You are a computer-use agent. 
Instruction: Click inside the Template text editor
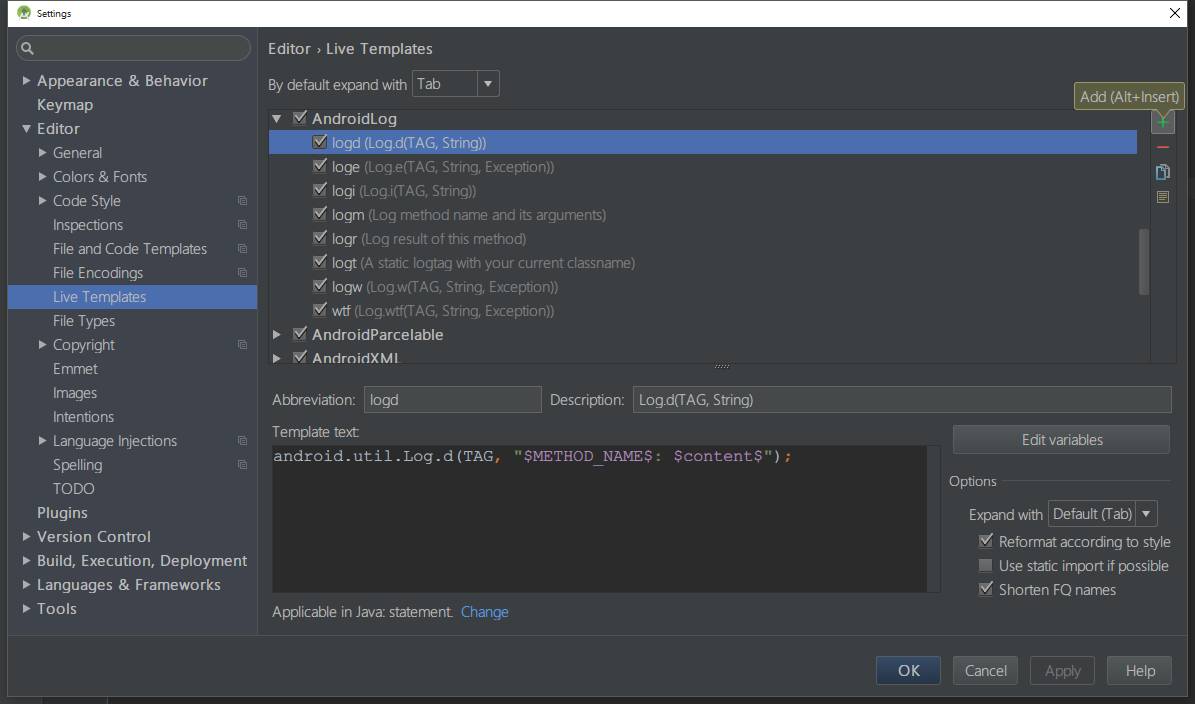(600, 519)
